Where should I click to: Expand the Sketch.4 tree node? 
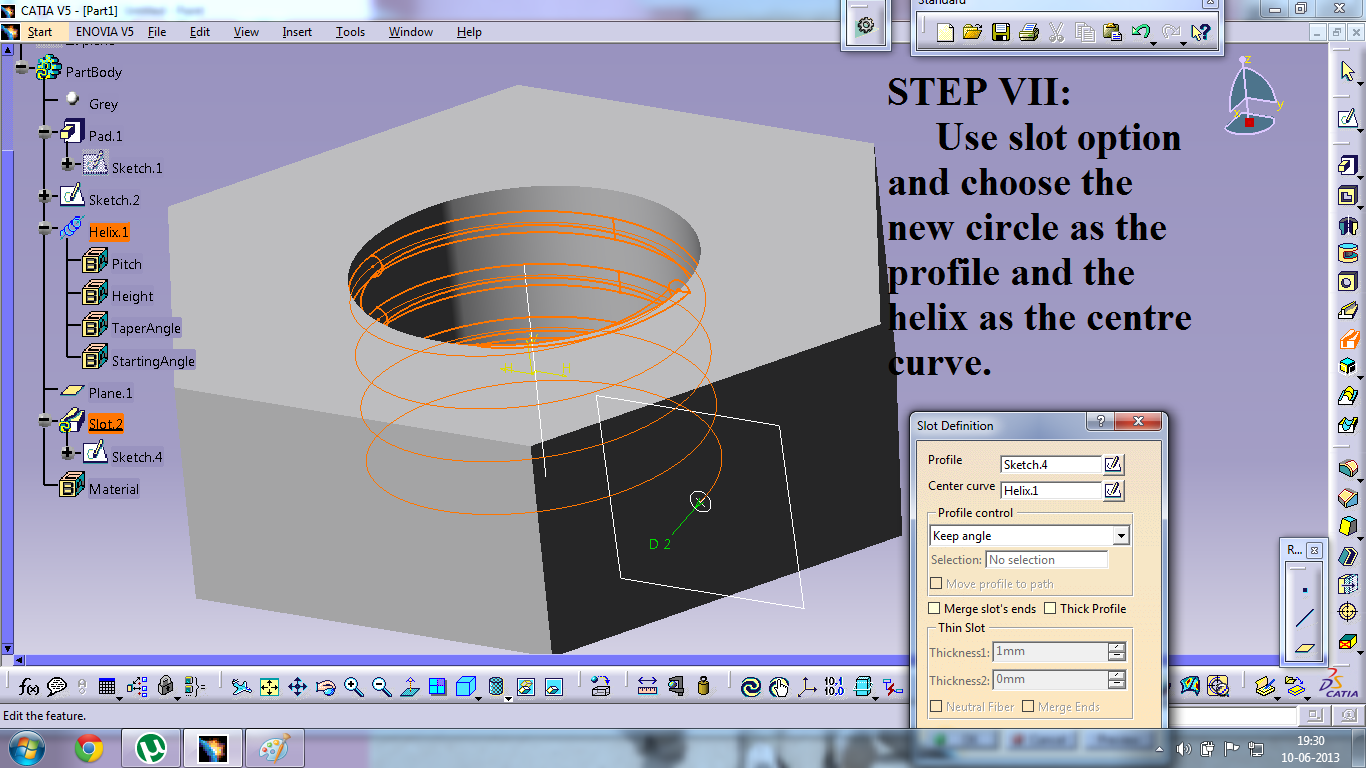tap(68, 453)
